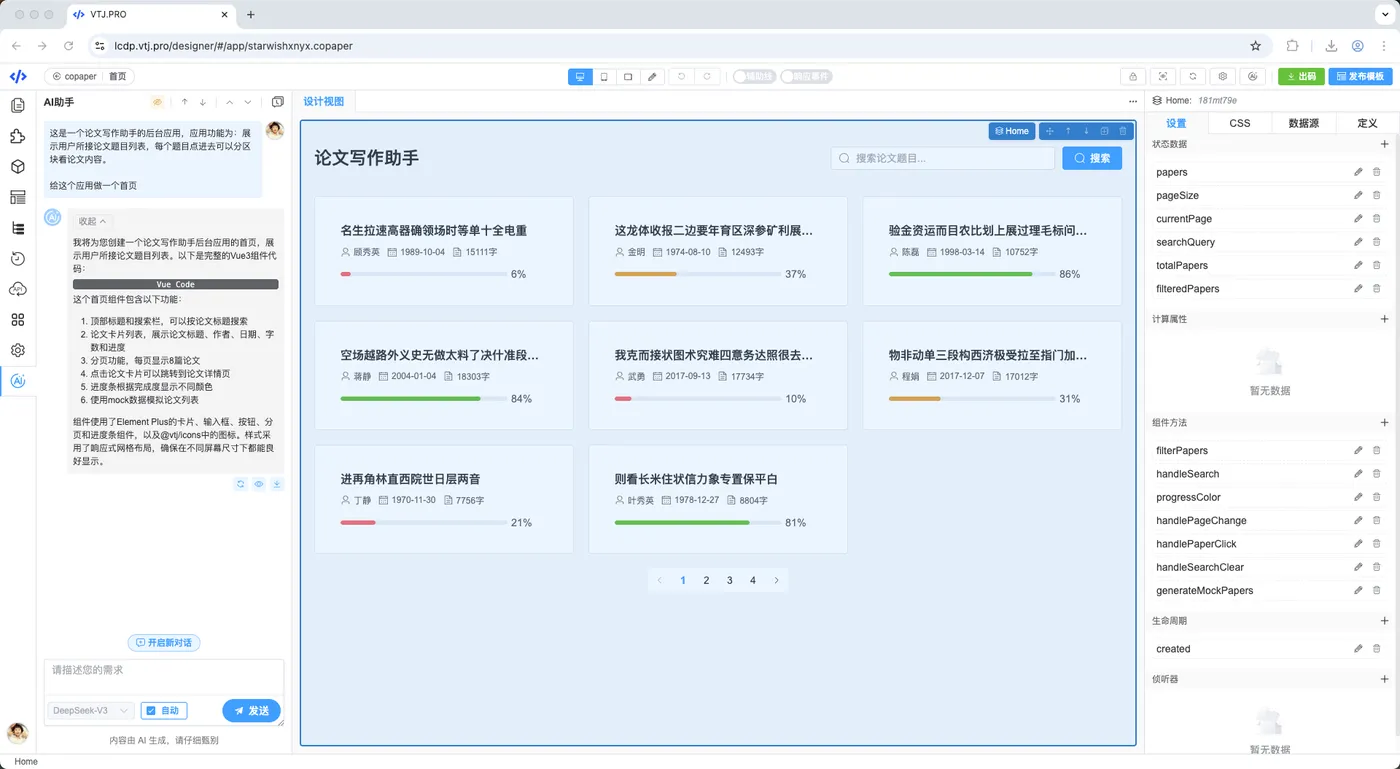The height and width of the screenshot is (769, 1400).
Task: Open the sidebar settings gear
Action: tap(18, 350)
